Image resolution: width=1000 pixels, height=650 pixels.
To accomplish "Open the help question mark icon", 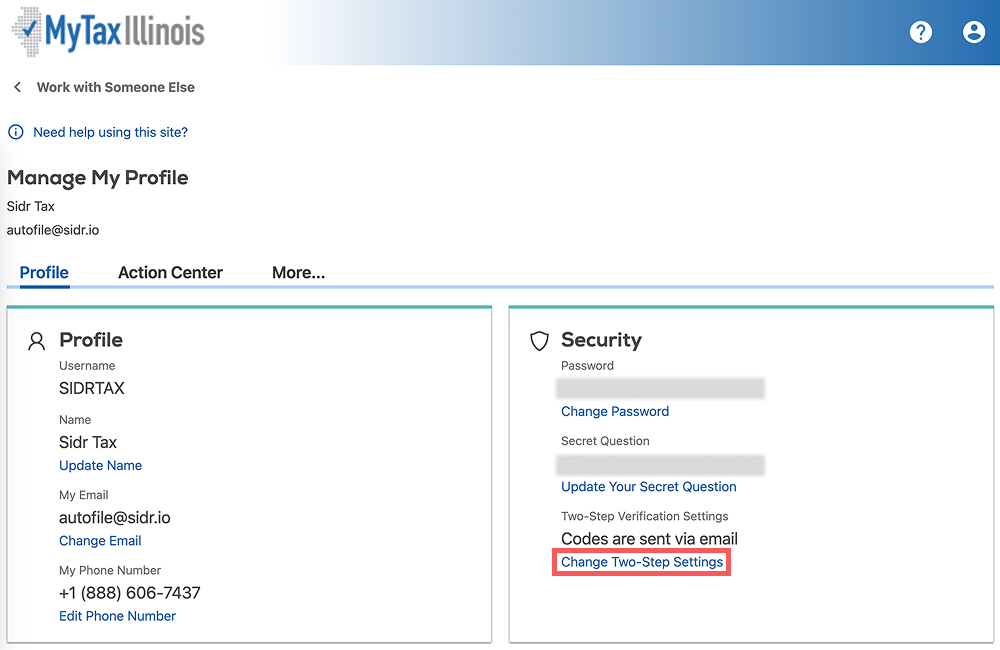I will [x=920, y=32].
